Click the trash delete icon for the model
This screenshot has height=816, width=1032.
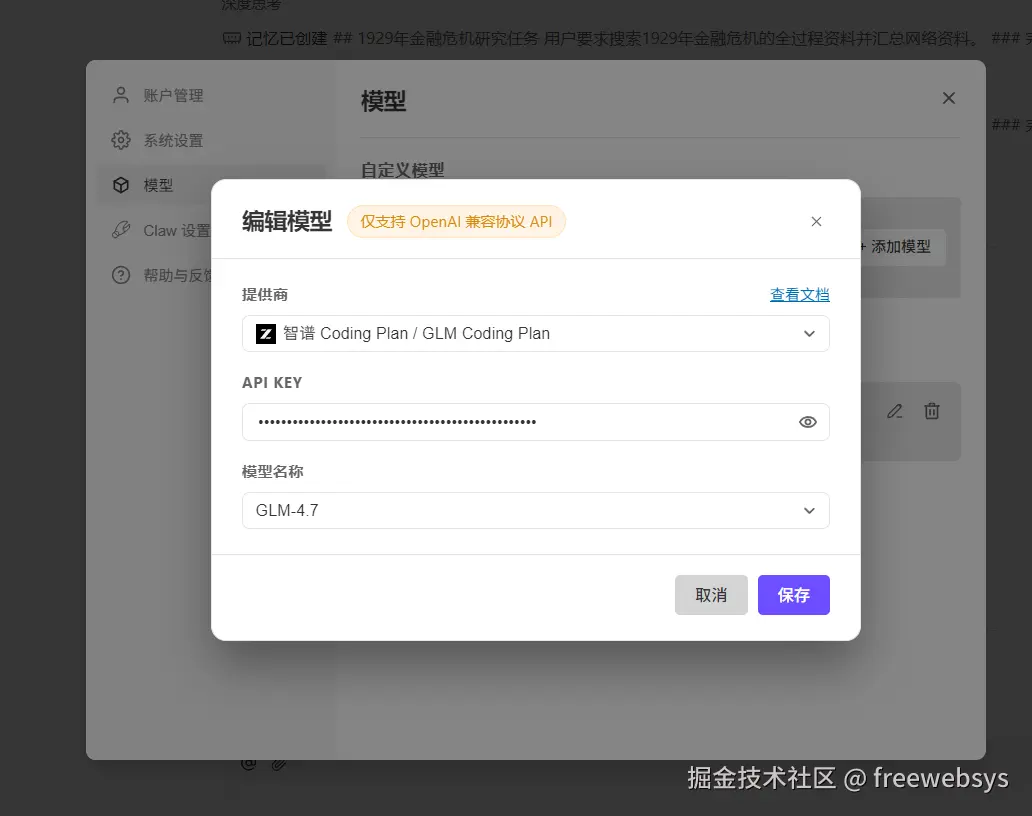tap(931, 411)
